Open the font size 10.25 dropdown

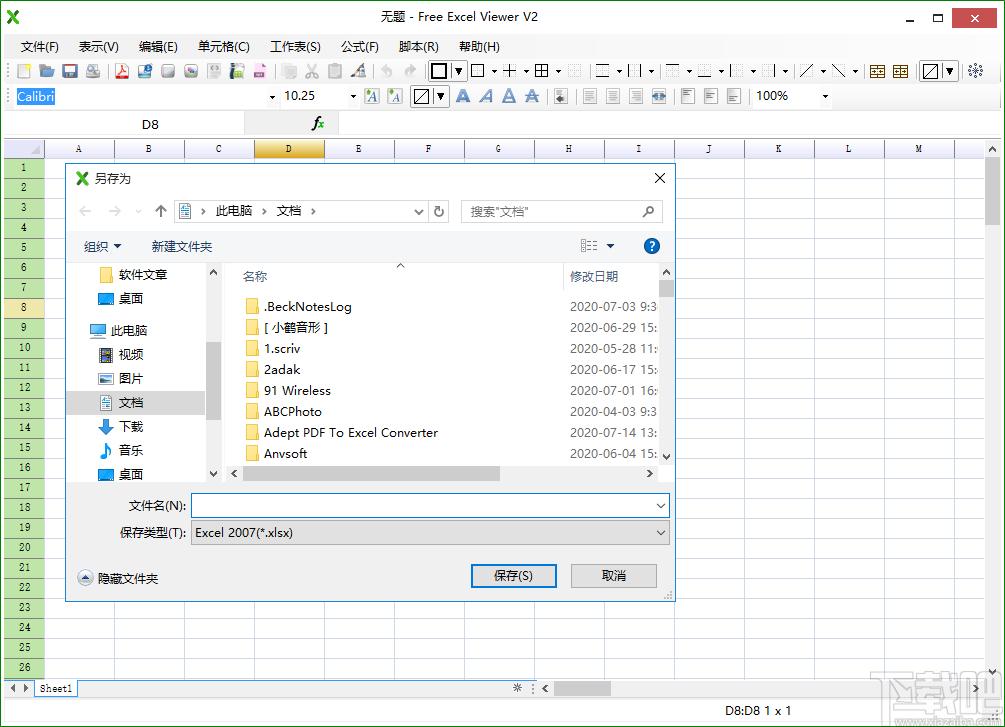[353, 97]
